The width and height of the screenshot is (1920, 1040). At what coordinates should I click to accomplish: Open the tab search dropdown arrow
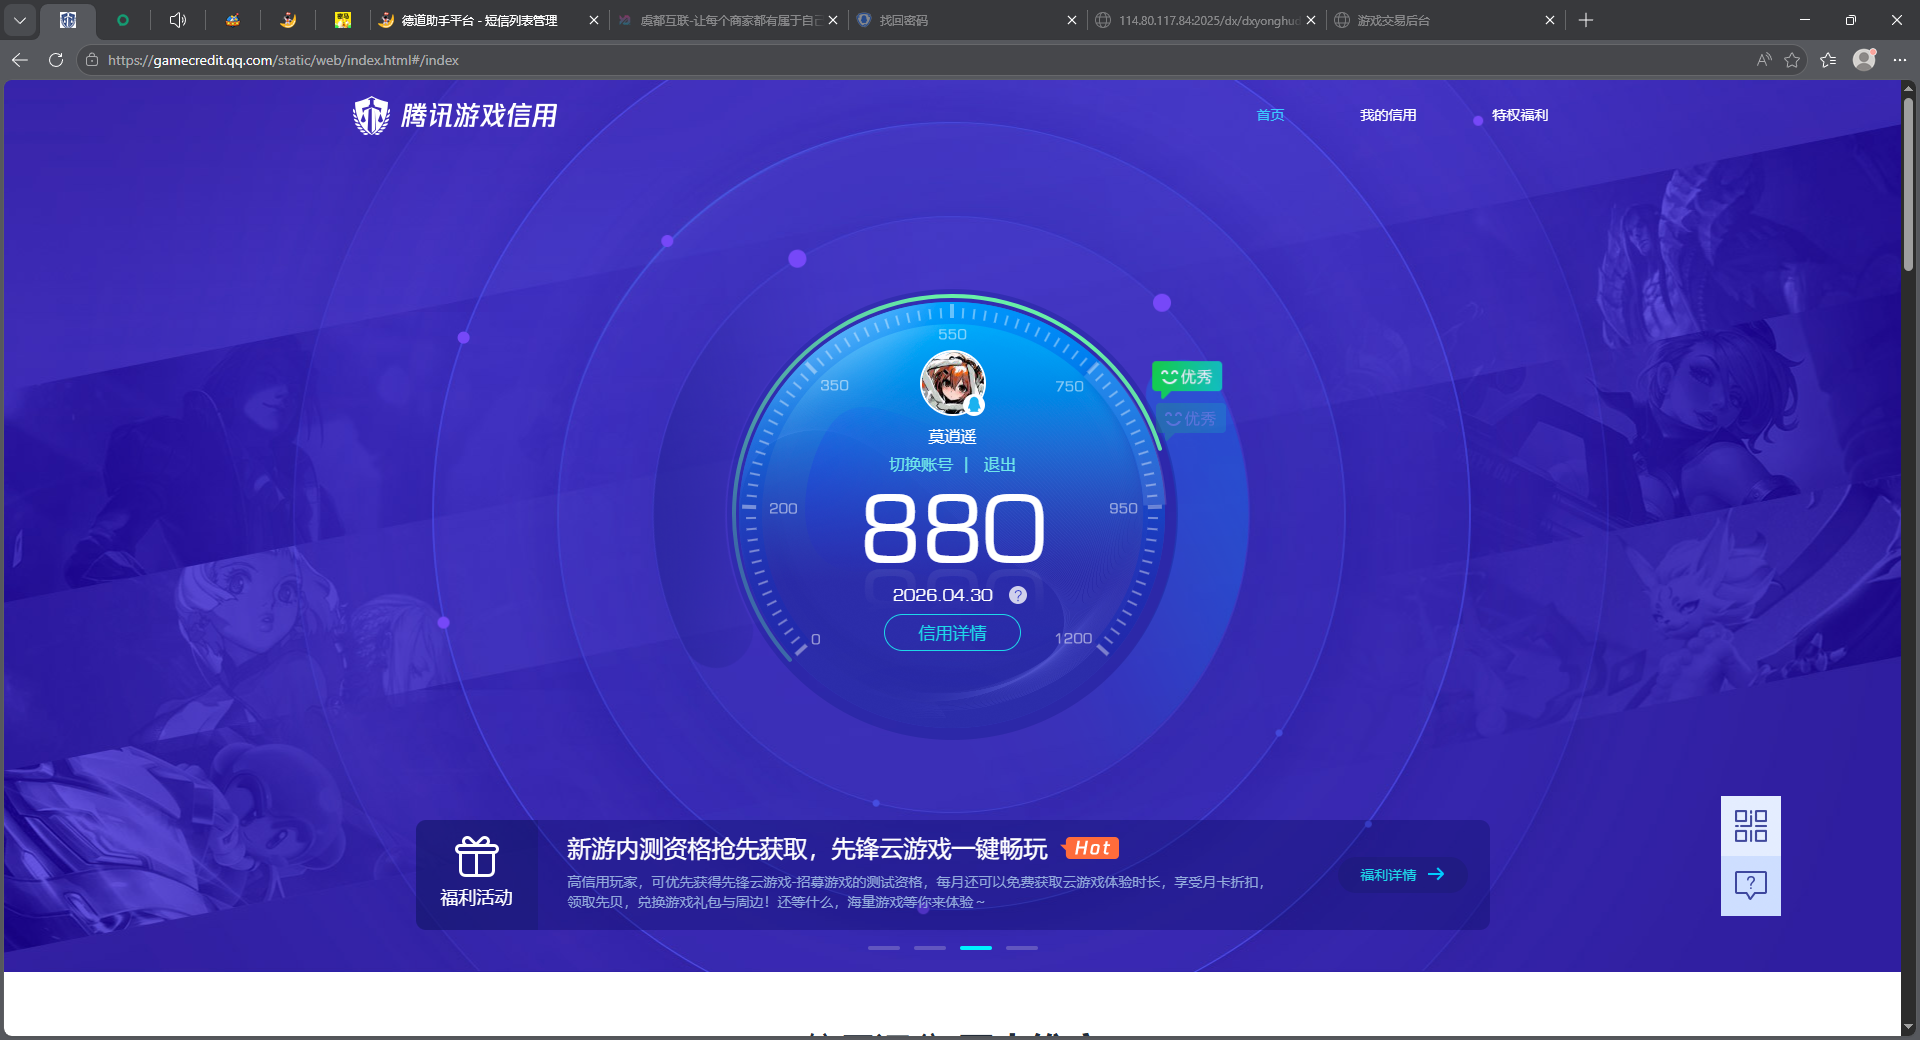pos(19,20)
